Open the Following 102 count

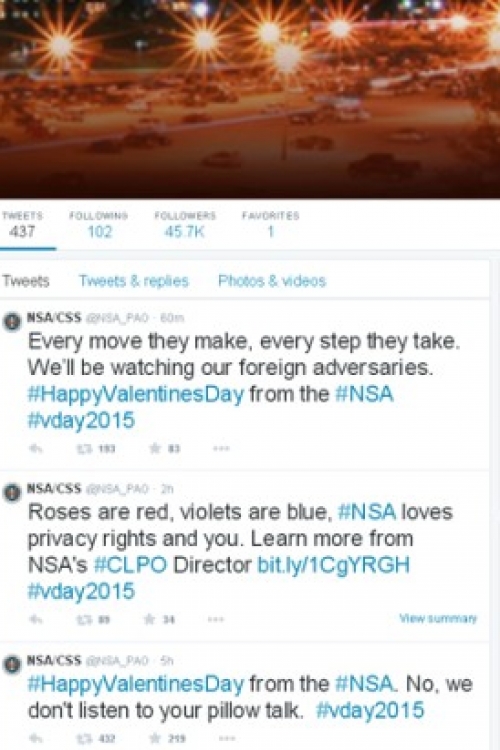coord(99,224)
